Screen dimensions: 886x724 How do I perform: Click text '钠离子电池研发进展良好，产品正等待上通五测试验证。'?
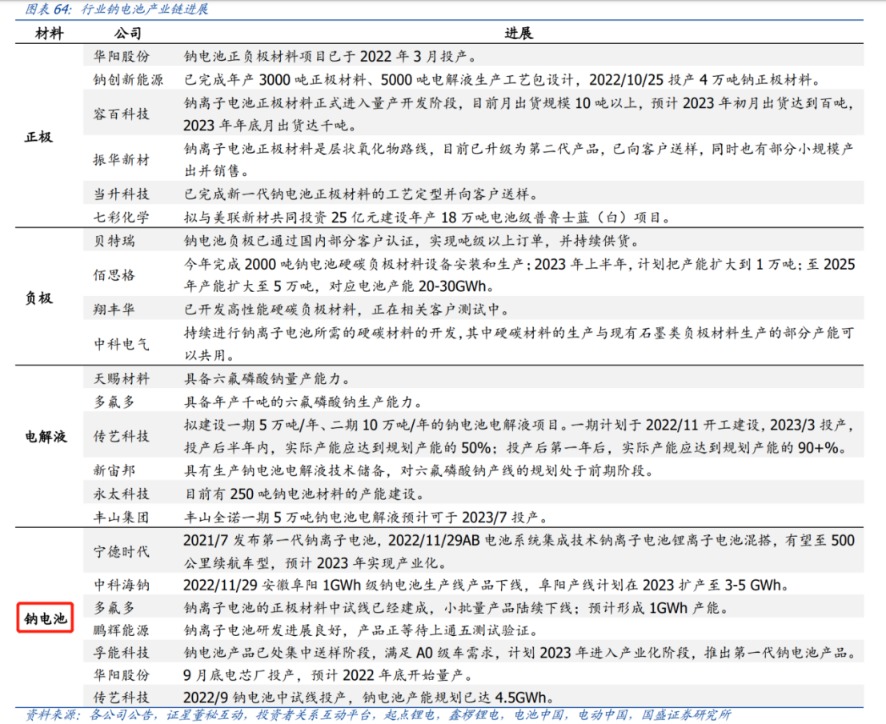(361, 630)
